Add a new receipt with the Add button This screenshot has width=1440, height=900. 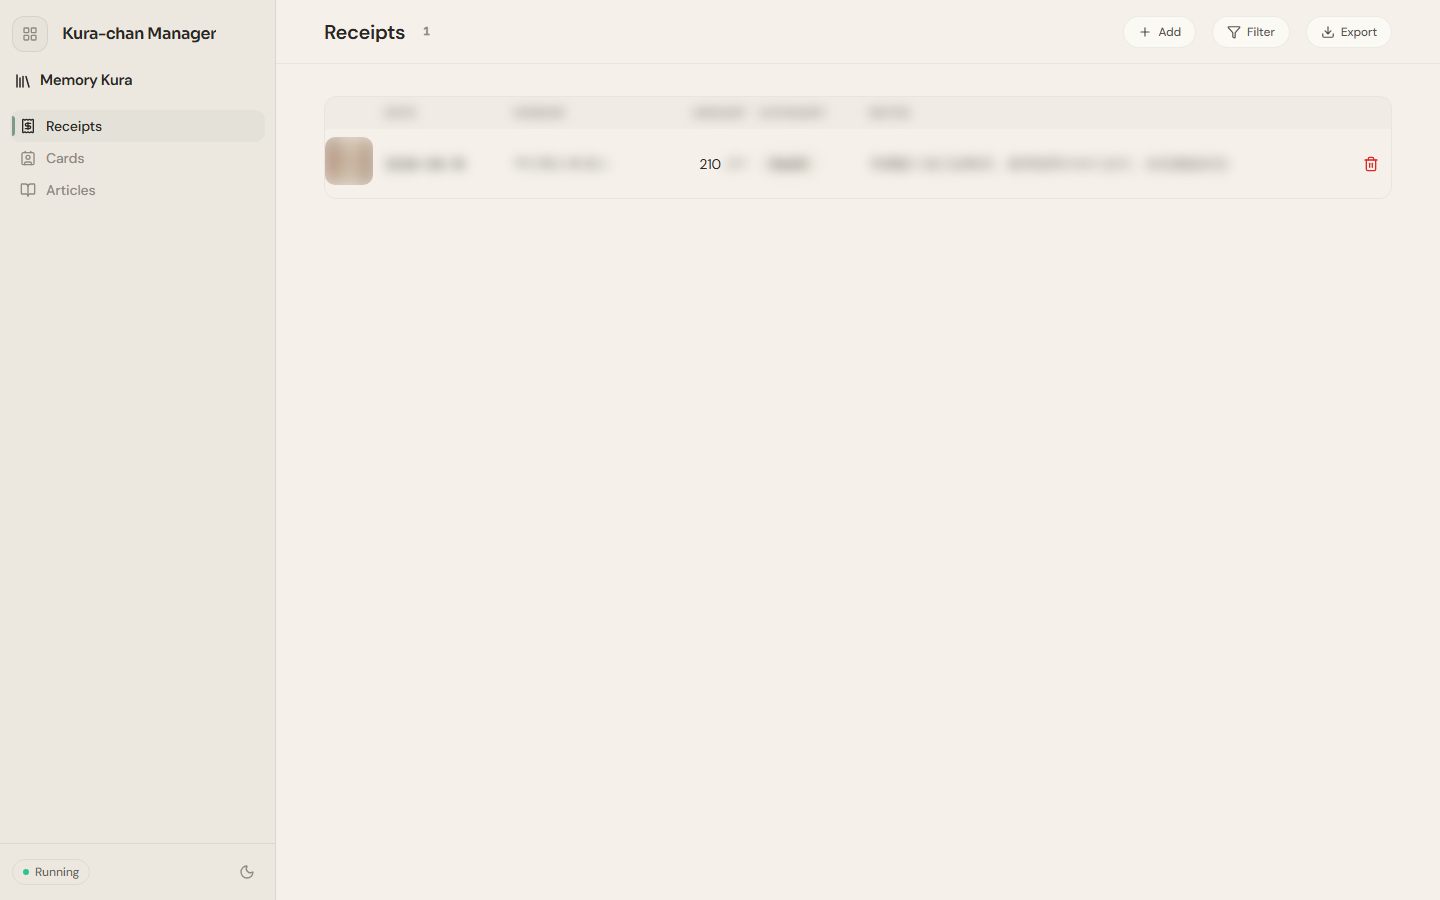point(1160,32)
